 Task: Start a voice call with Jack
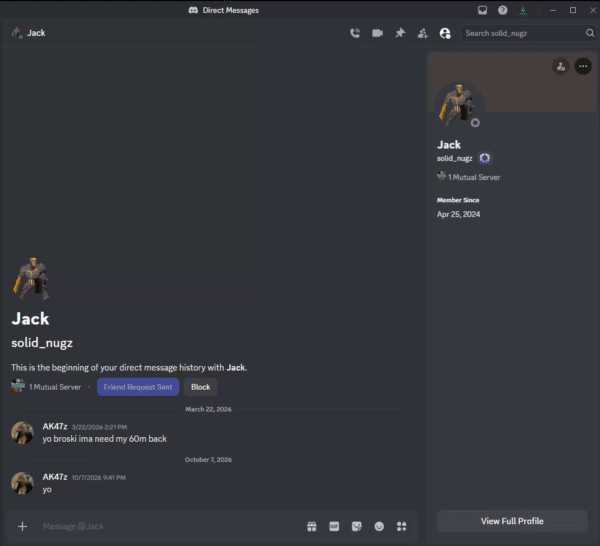[x=355, y=33]
